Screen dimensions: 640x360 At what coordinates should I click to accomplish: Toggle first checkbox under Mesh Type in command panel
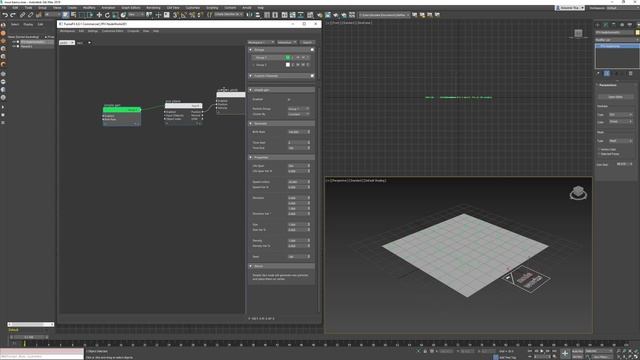tap(599, 150)
